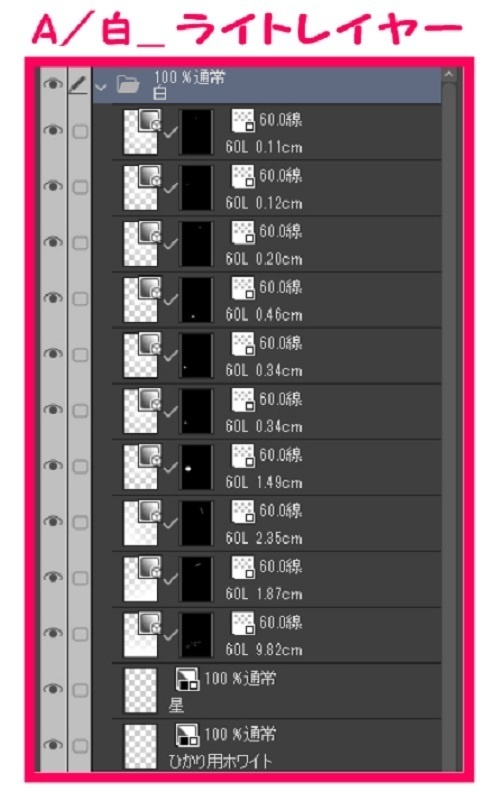
Task: Click the pen editing-target icon beside 白 folder
Action: [x=79, y=84]
